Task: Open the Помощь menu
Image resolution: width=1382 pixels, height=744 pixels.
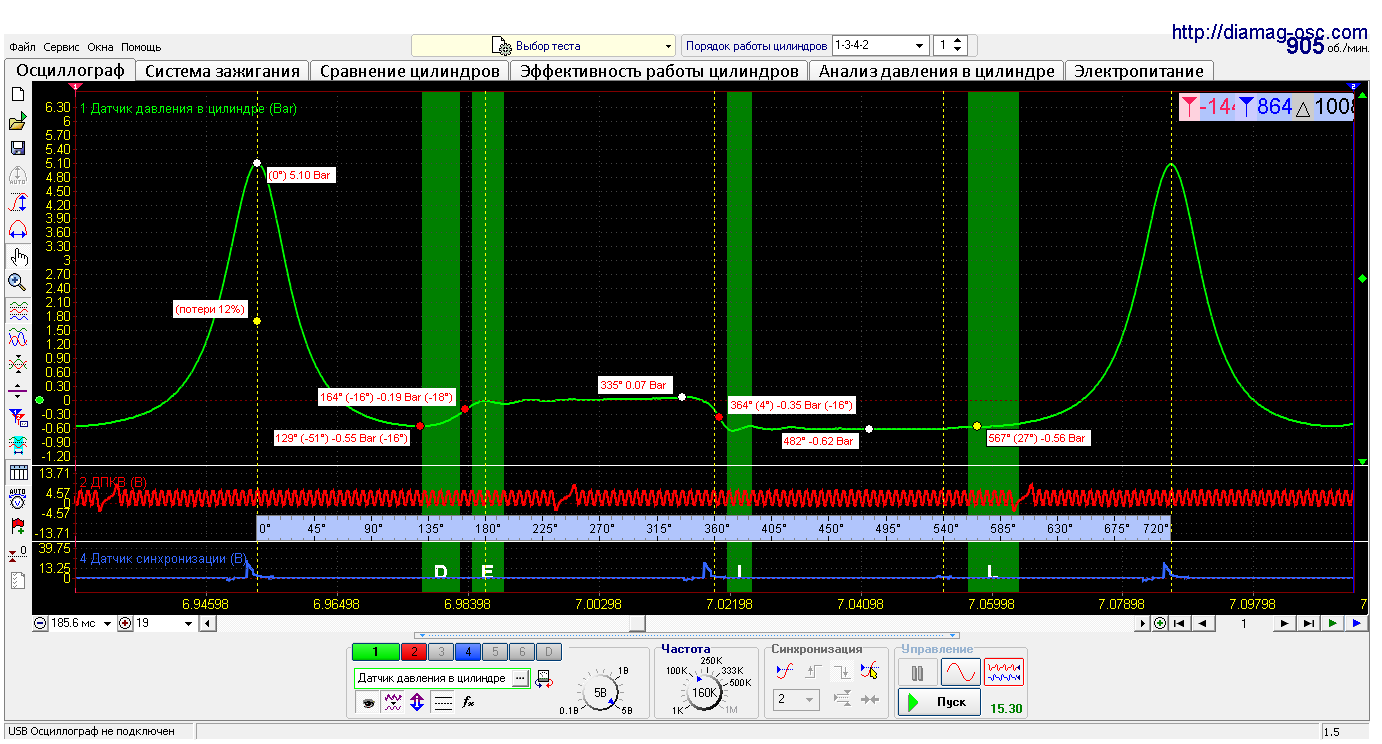Action: point(141,47)
